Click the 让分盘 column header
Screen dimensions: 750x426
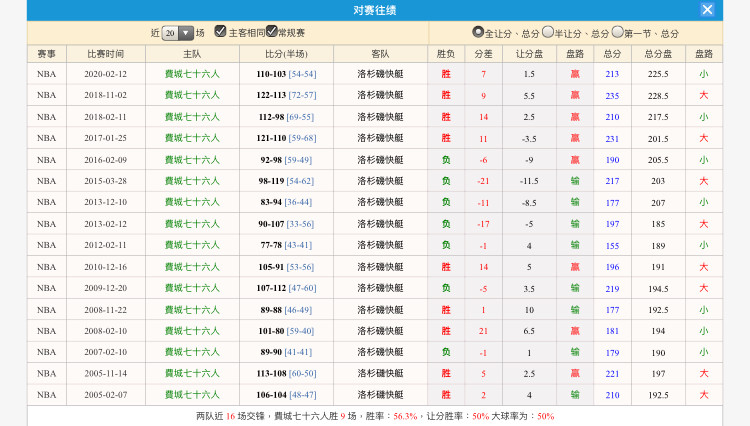click(x=529, y=54)
